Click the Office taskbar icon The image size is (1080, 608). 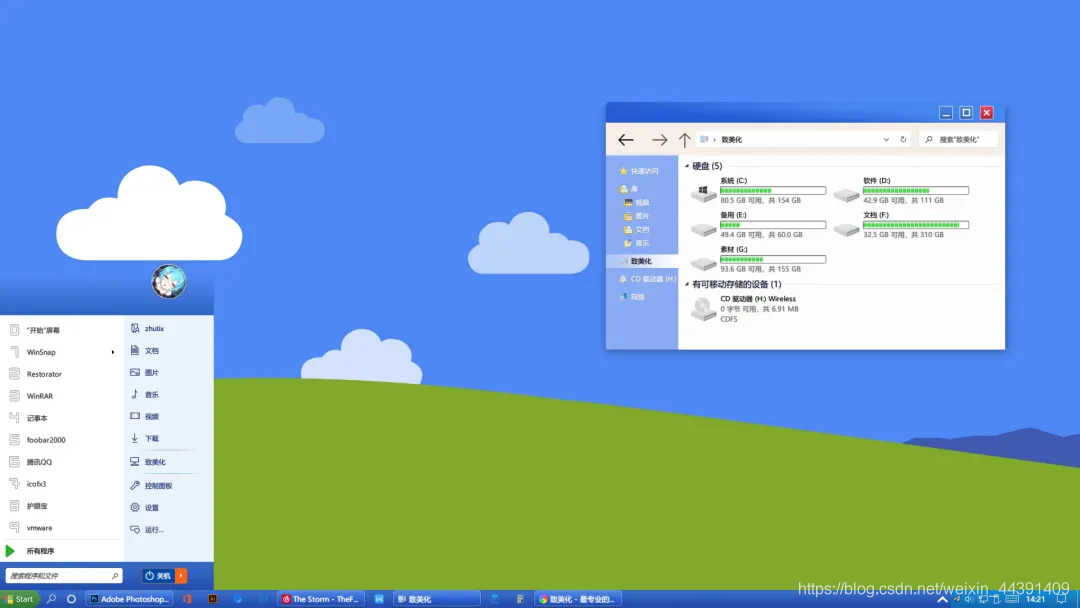[x=187, y=599]
